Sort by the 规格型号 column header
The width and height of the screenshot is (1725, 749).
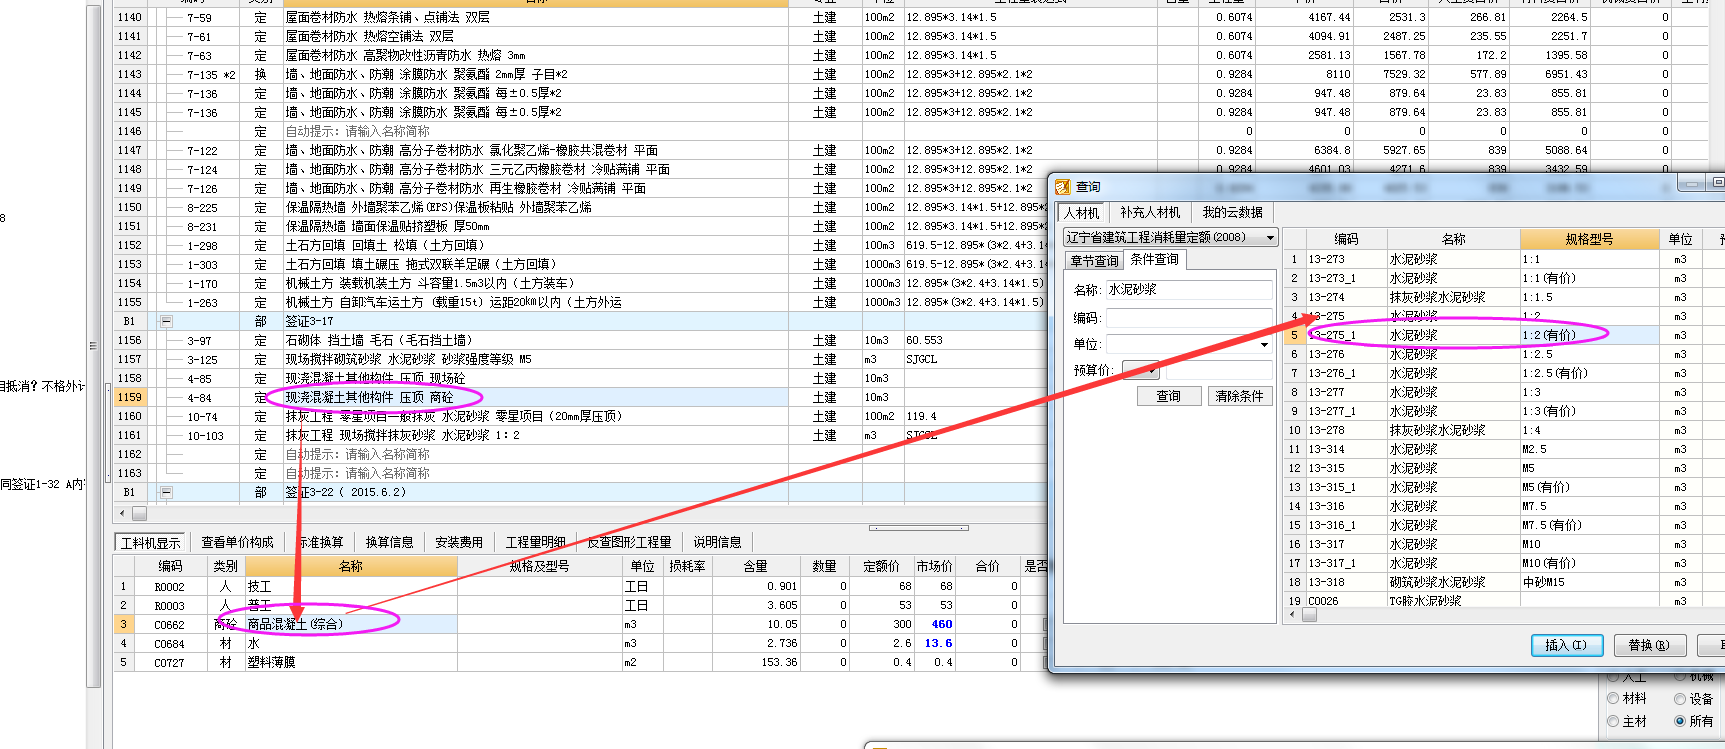coord(1589,239)
